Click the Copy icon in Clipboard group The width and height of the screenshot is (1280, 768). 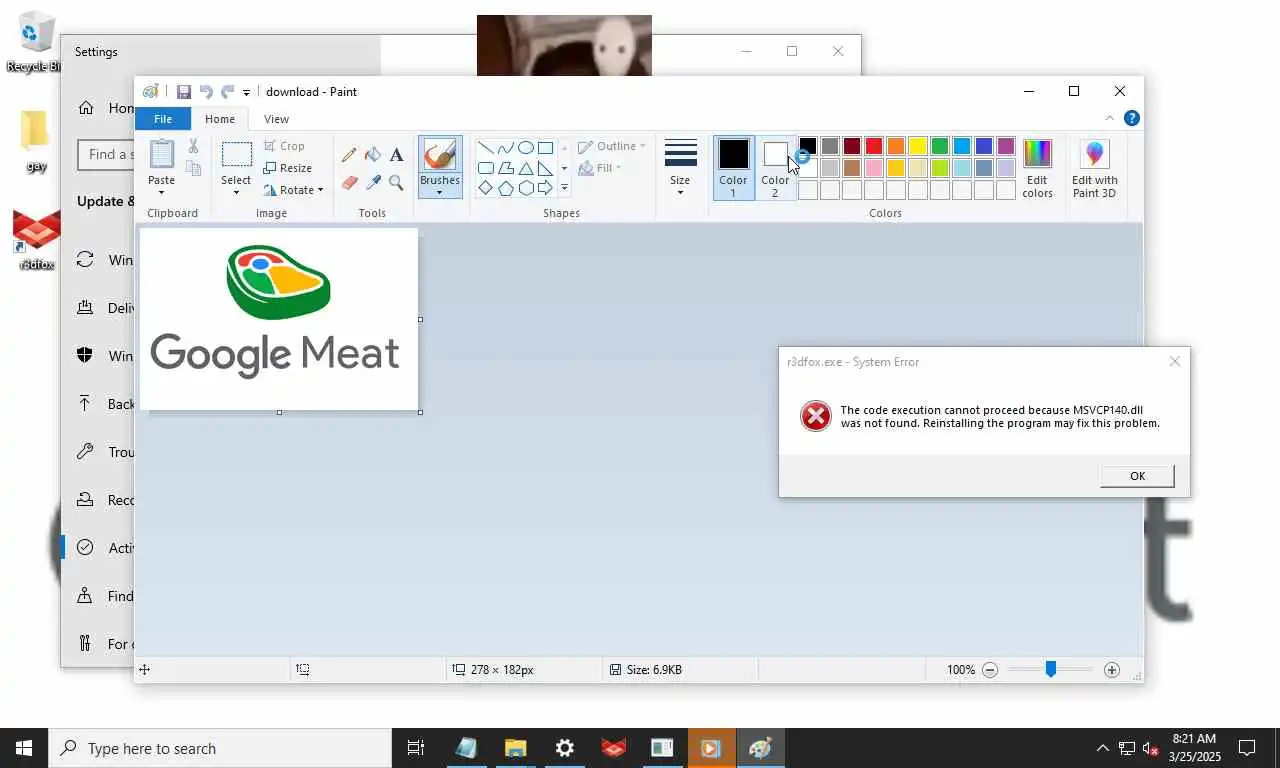coord(193,169)
